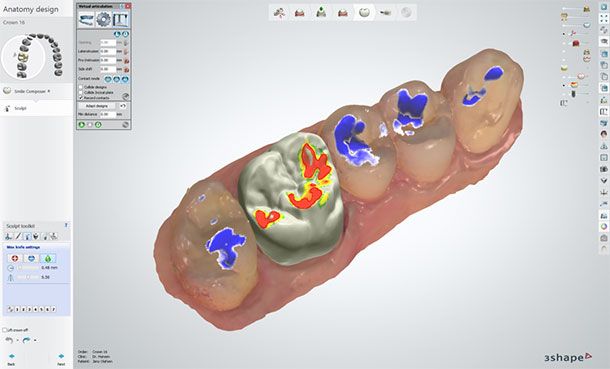Click the screenshot icon near the right toolbar bottom
The width and height of the screenshot is (610, 369).
(x=604, y=238)
